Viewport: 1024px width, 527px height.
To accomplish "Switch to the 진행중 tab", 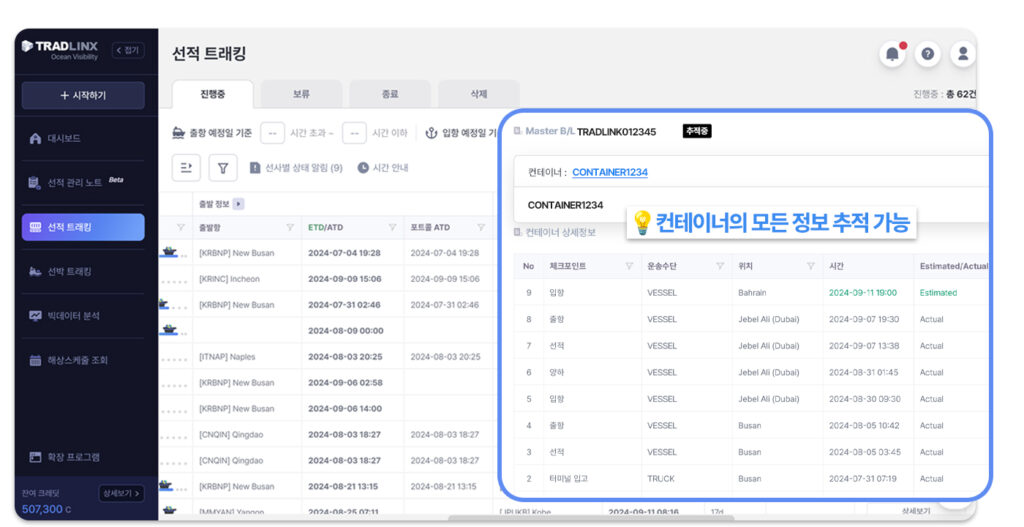I will [x=213, y=94].
